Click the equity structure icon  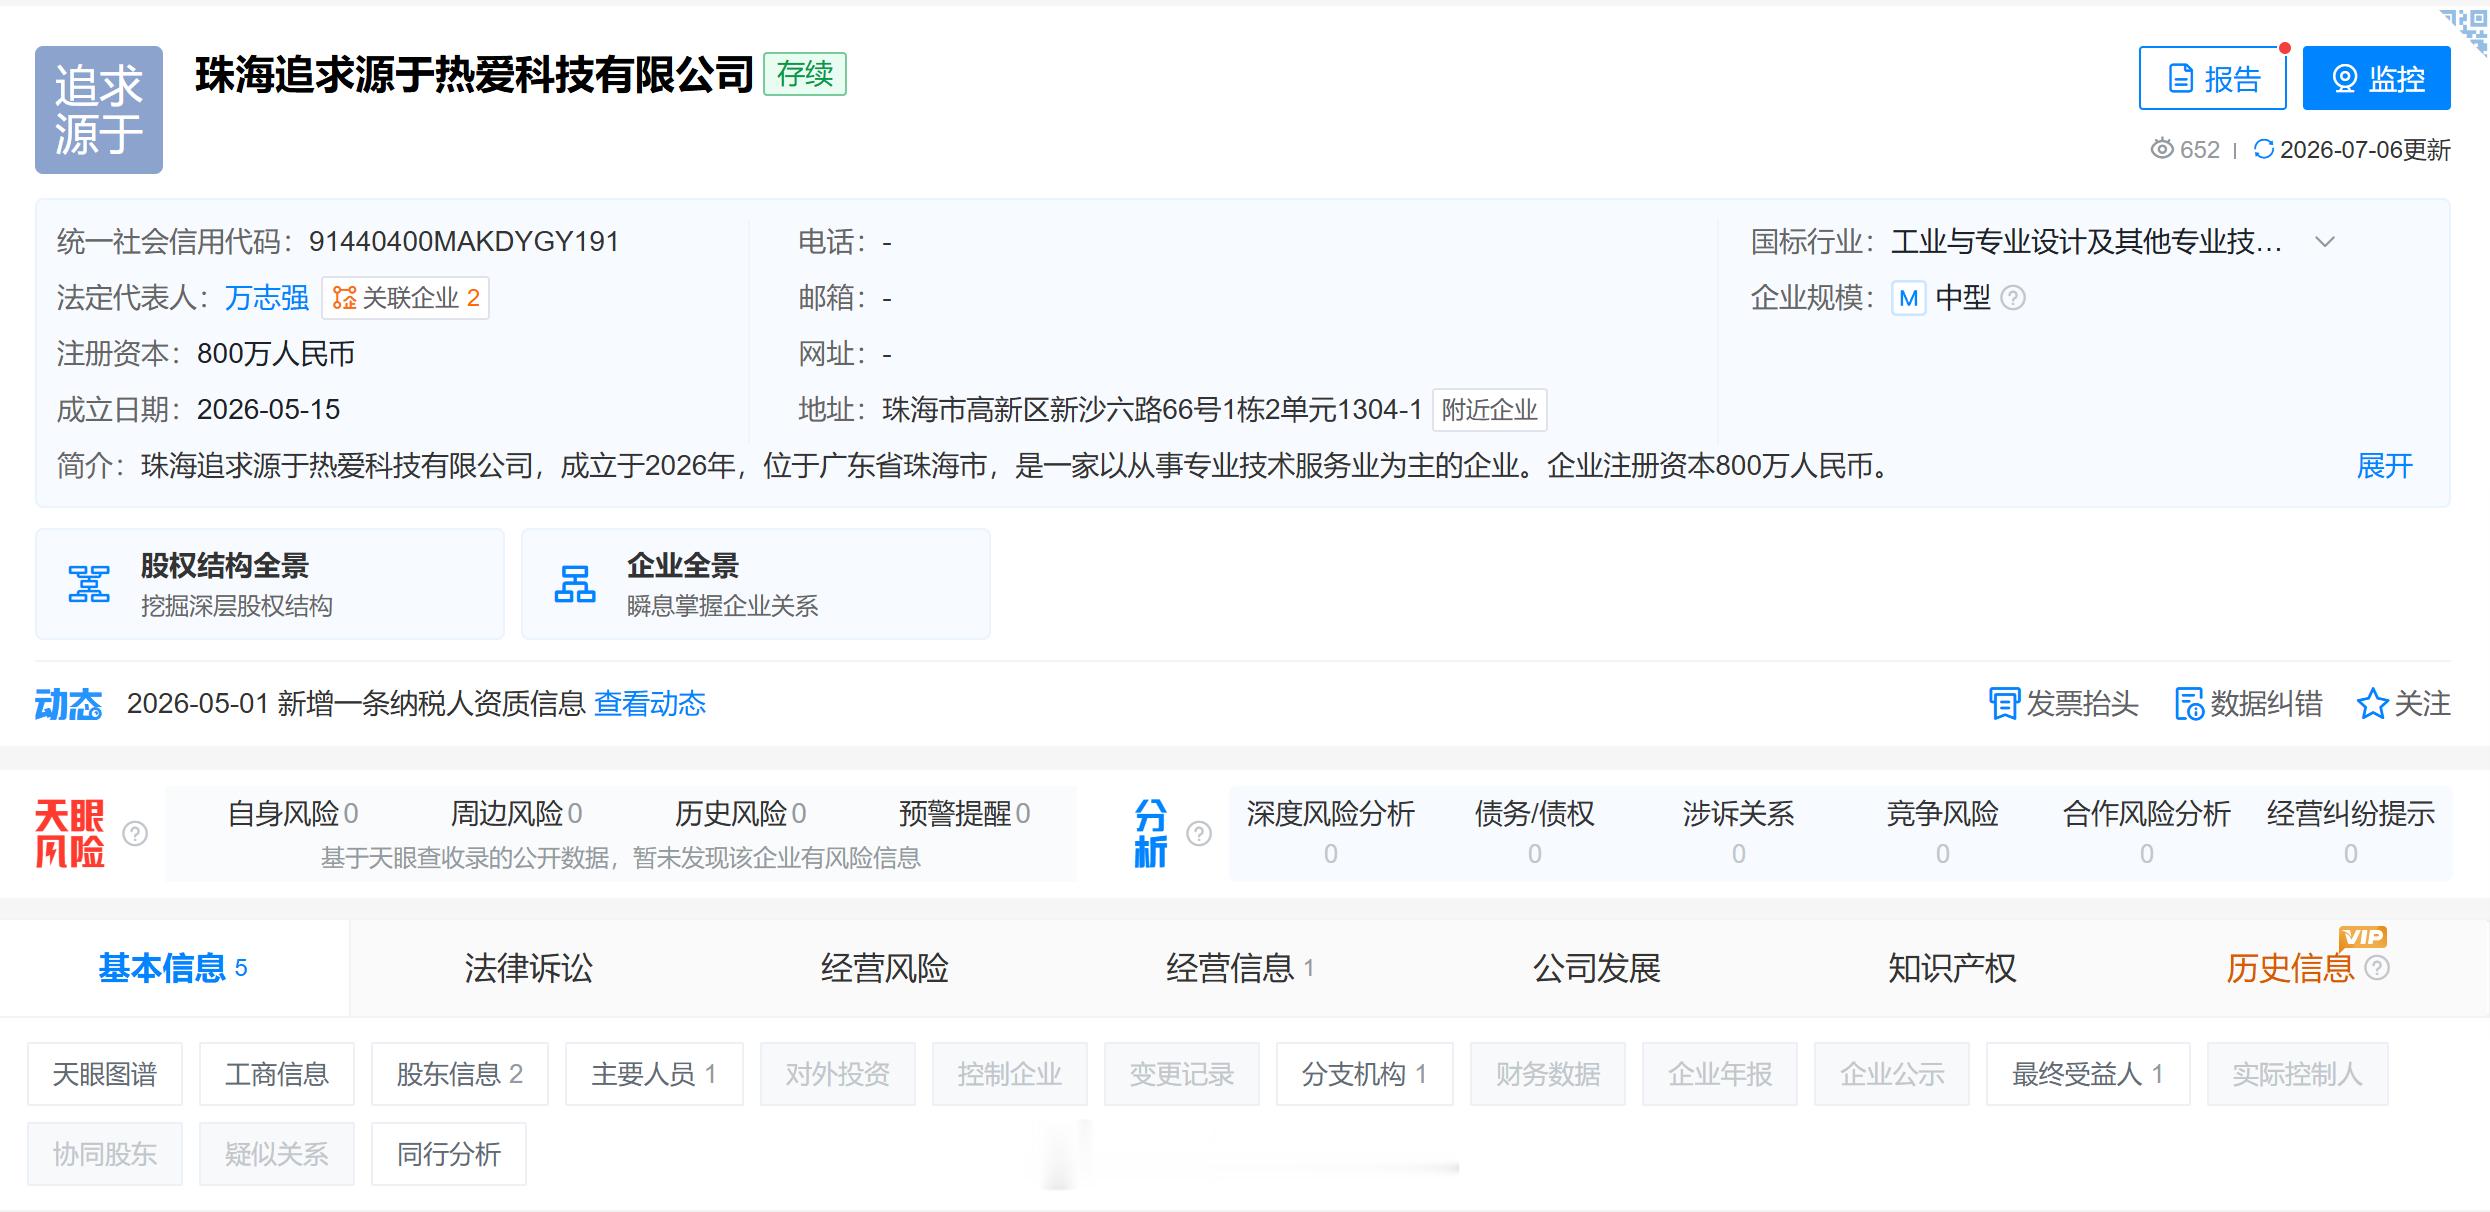(x=89, y=584)
